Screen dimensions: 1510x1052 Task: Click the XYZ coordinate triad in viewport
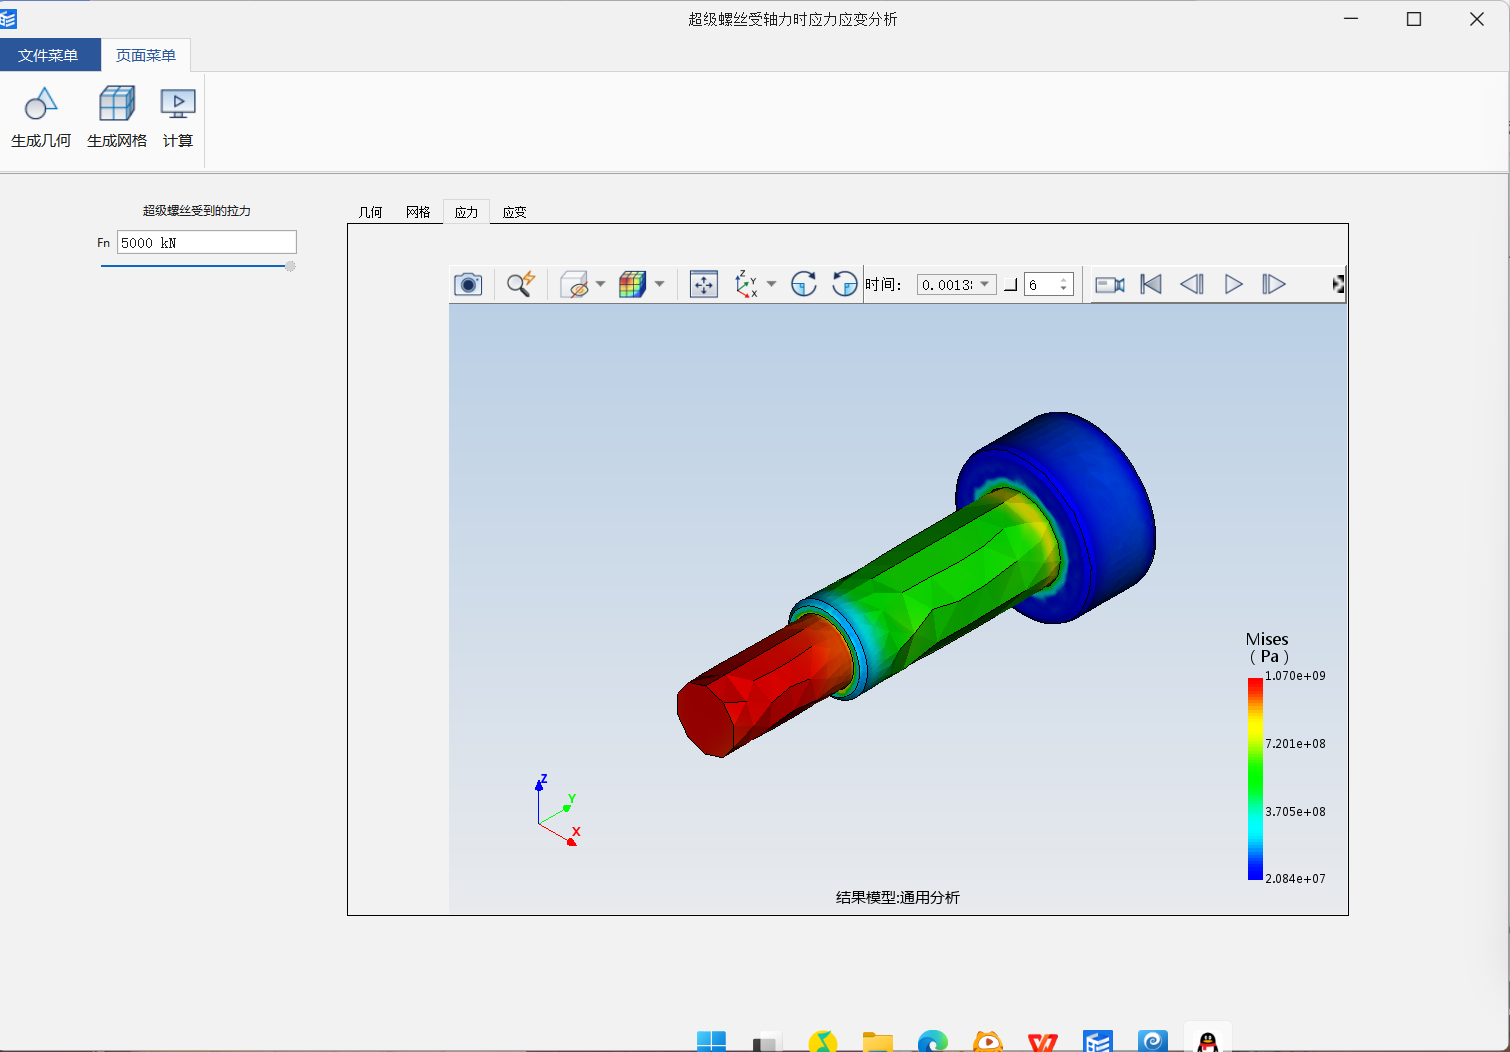pos(558,811)
